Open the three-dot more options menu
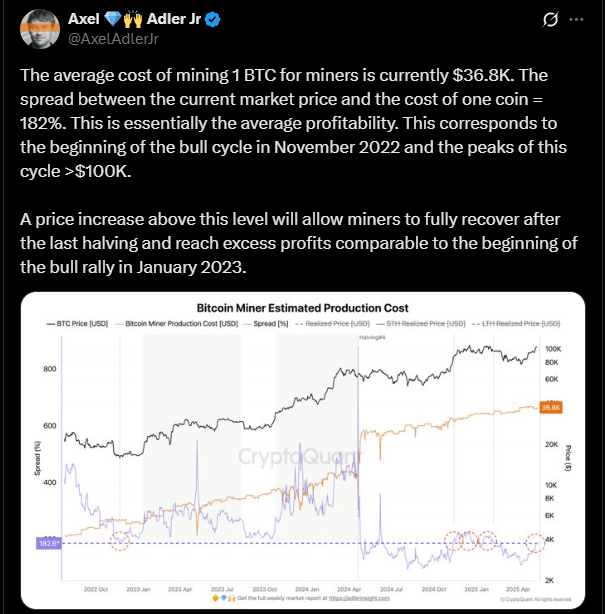This screenshot has height=614, width=605. [576, 19]
